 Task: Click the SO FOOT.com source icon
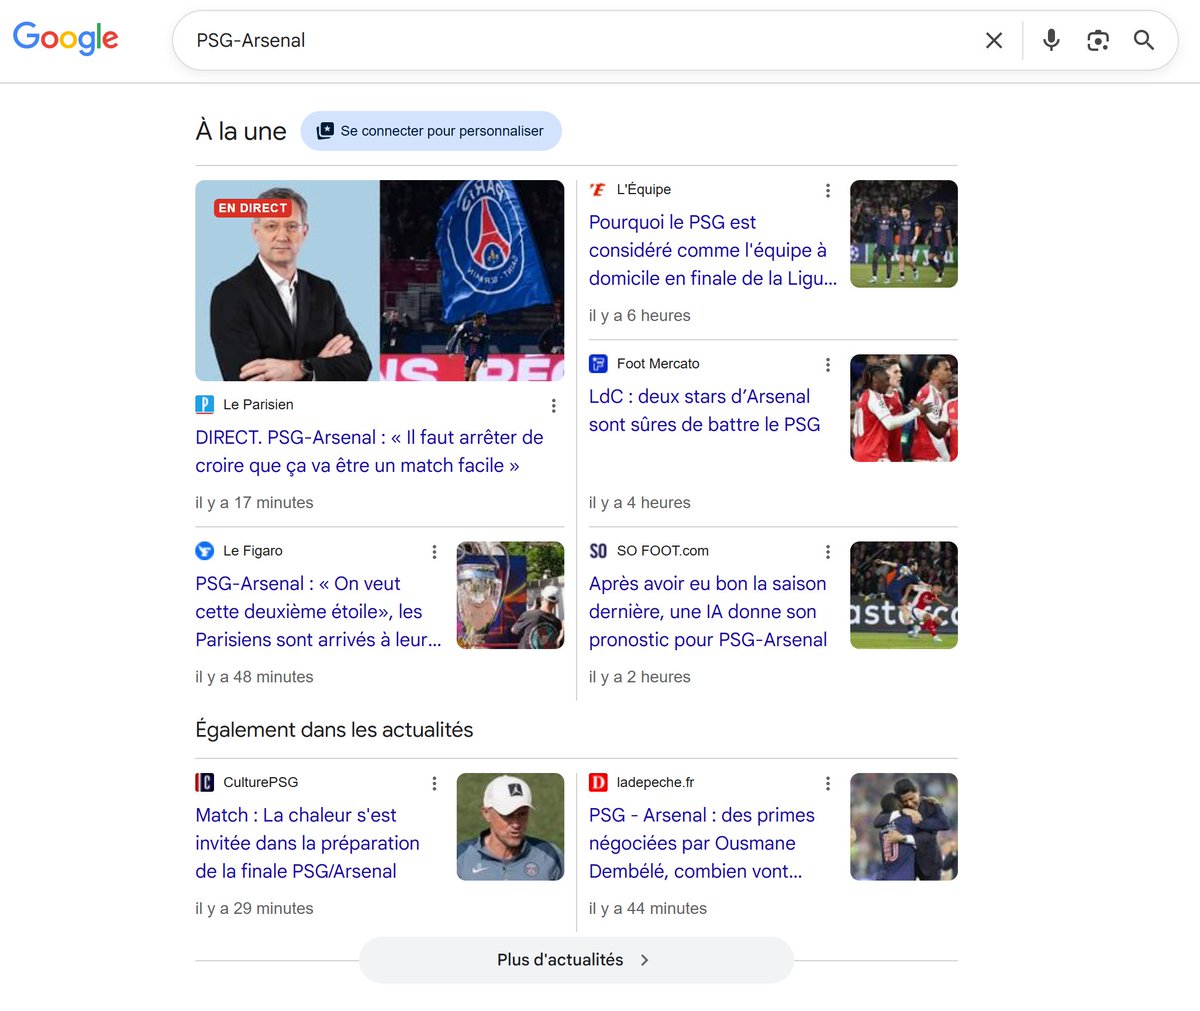tap(598, 551)
